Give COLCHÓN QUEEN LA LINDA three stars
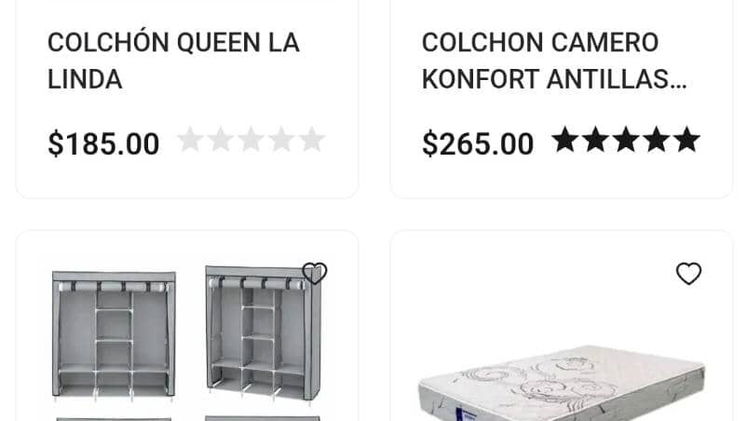The height and width of the screenshot is (421, 747). [251, 140]
